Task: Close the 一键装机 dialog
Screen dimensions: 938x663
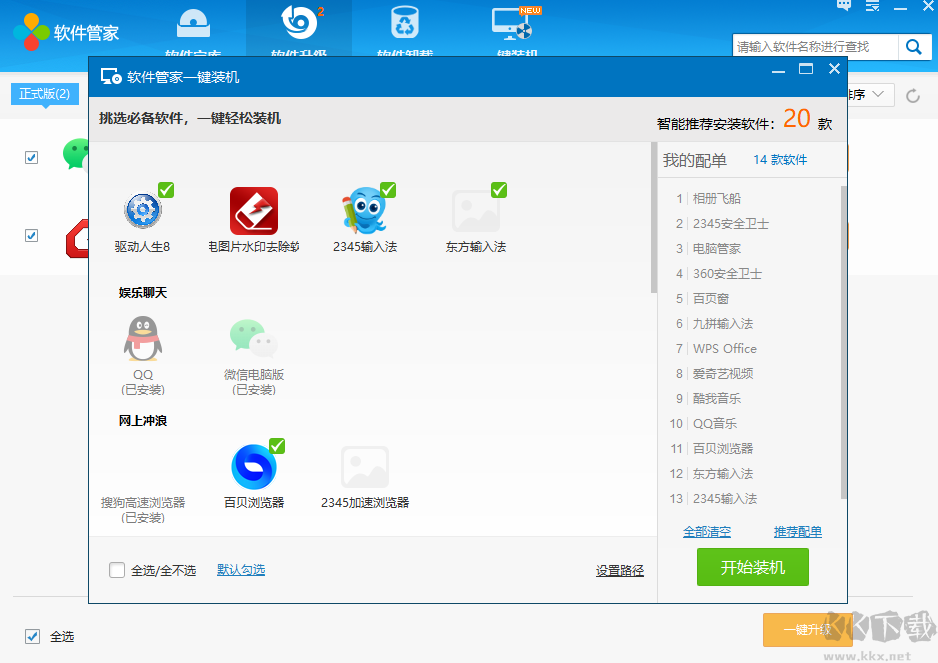Action: click(x=835, y=69)
